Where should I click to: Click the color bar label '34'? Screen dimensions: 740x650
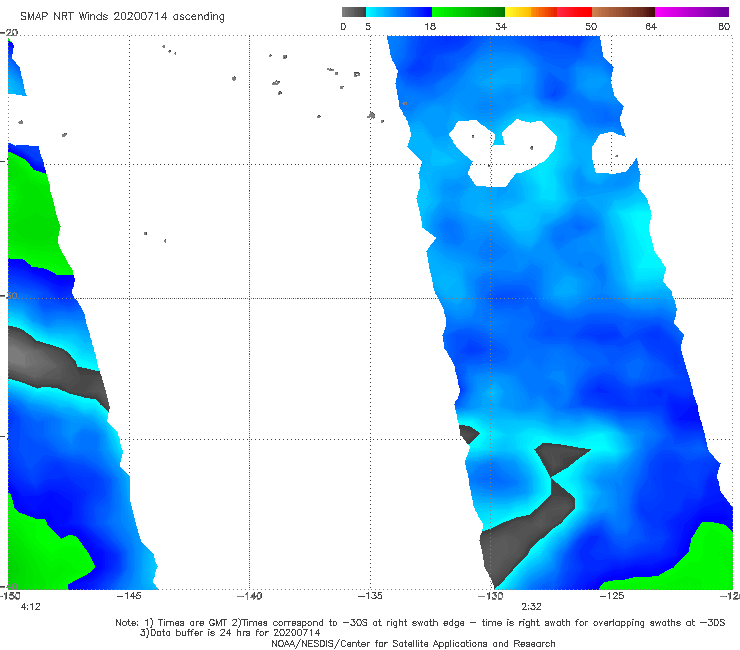501,26
